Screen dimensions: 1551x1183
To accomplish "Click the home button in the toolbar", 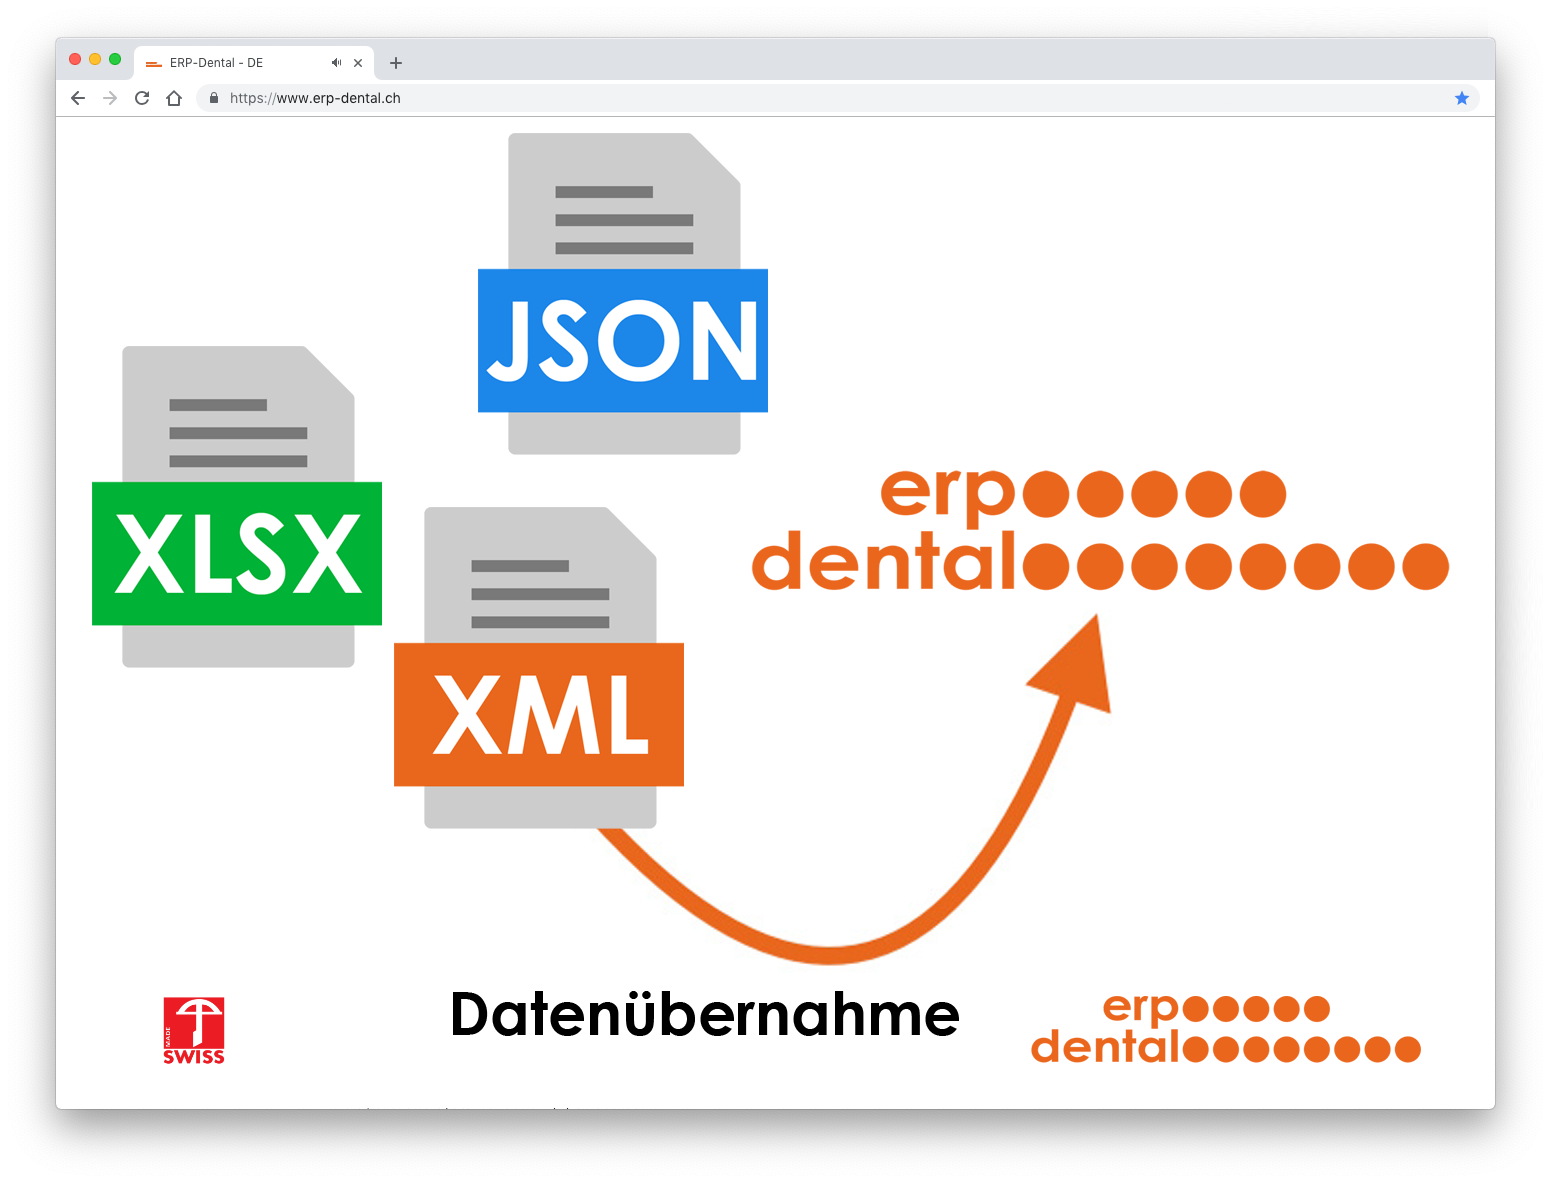I will click(174, 98).
